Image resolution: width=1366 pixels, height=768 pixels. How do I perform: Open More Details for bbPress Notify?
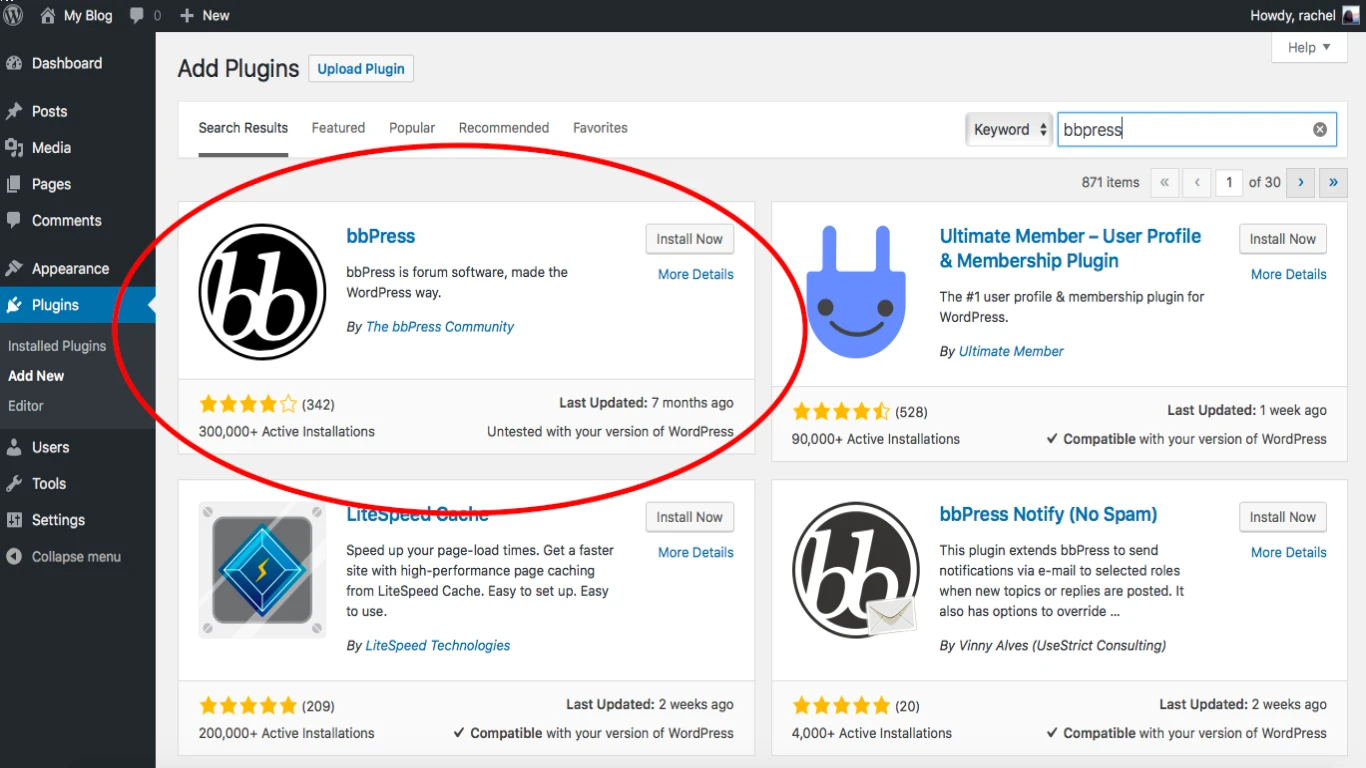[1289, 552]
